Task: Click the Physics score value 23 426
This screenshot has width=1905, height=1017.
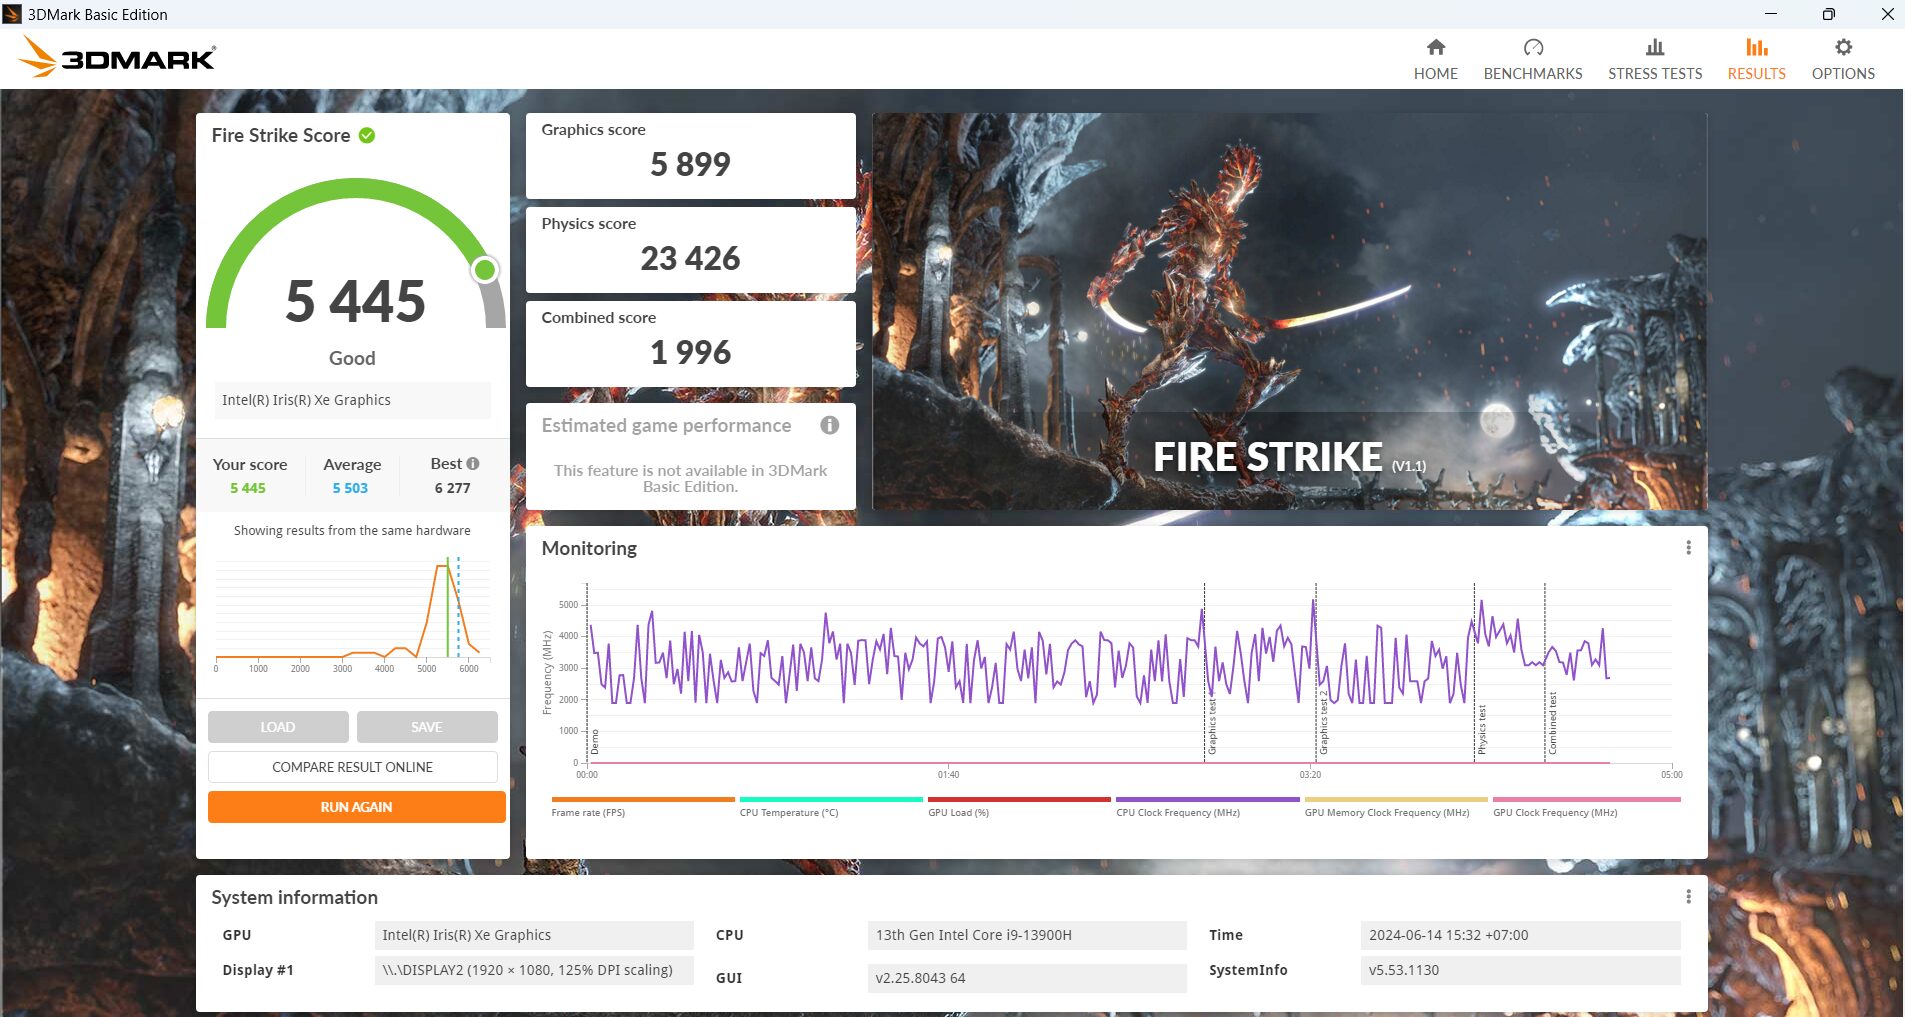Action: [690, 258]
